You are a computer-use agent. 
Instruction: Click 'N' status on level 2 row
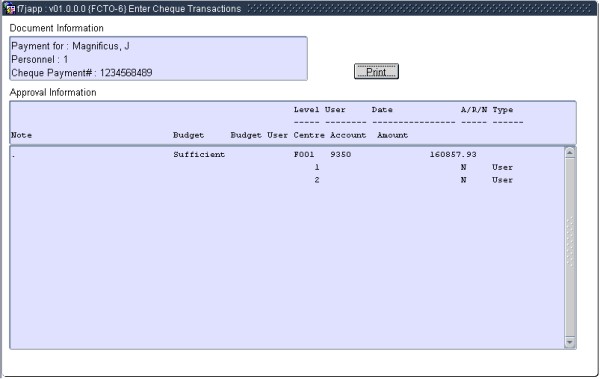tap(463, 180)
